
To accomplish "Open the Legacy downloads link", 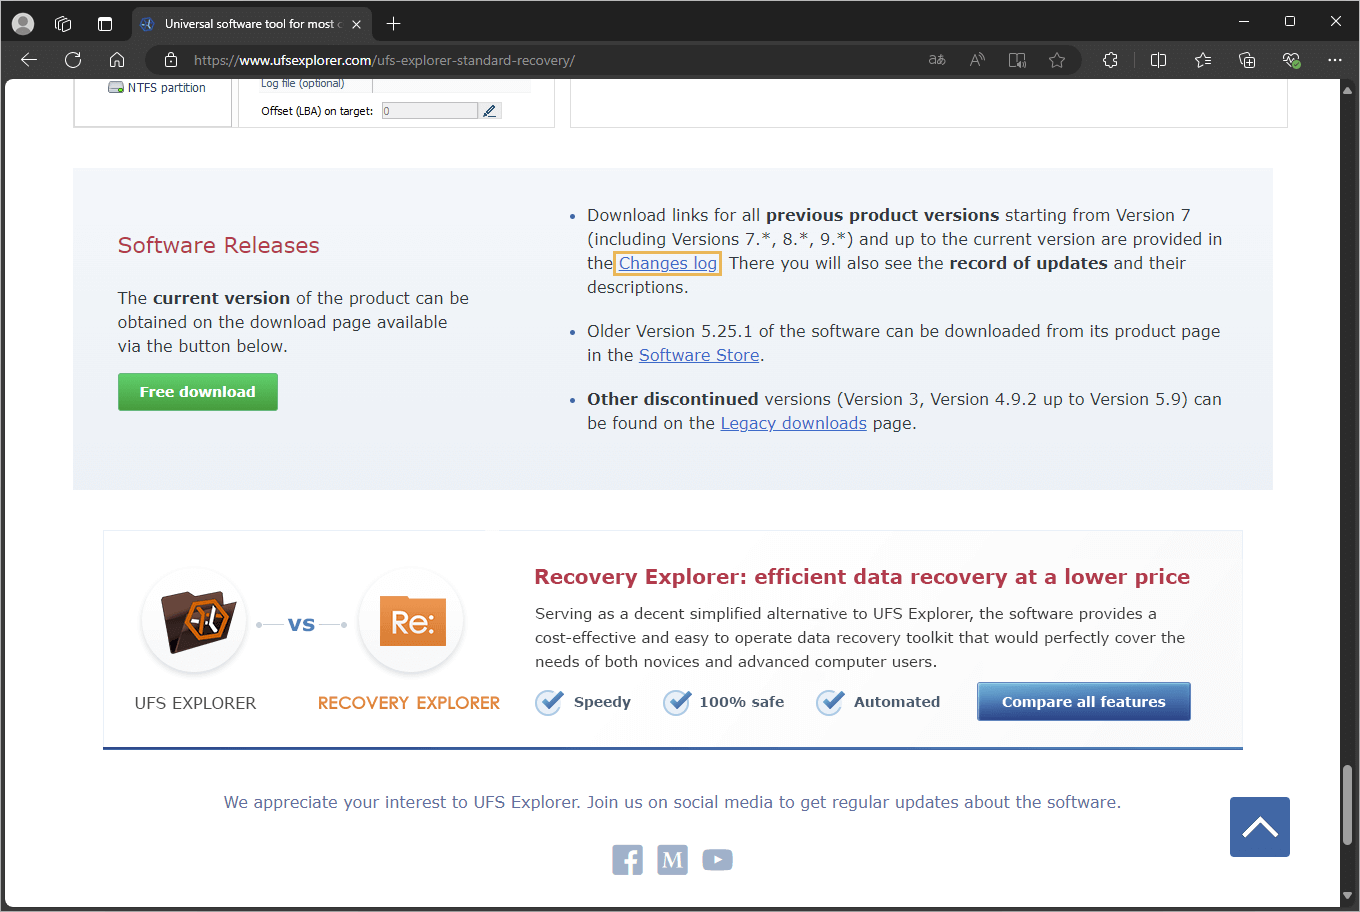I will 794,423.
